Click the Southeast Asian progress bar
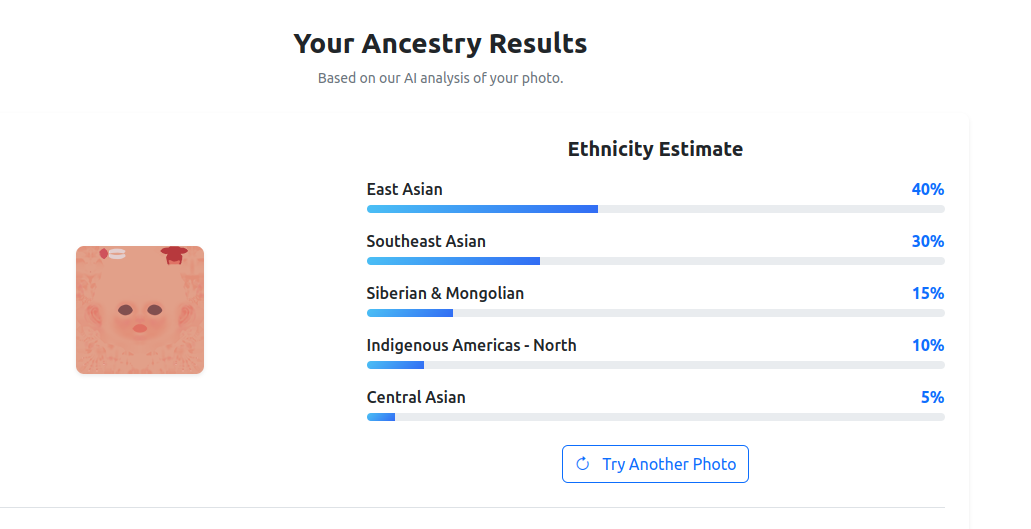1031x529 pixels. pyautogui.click(x=655, y=261)
